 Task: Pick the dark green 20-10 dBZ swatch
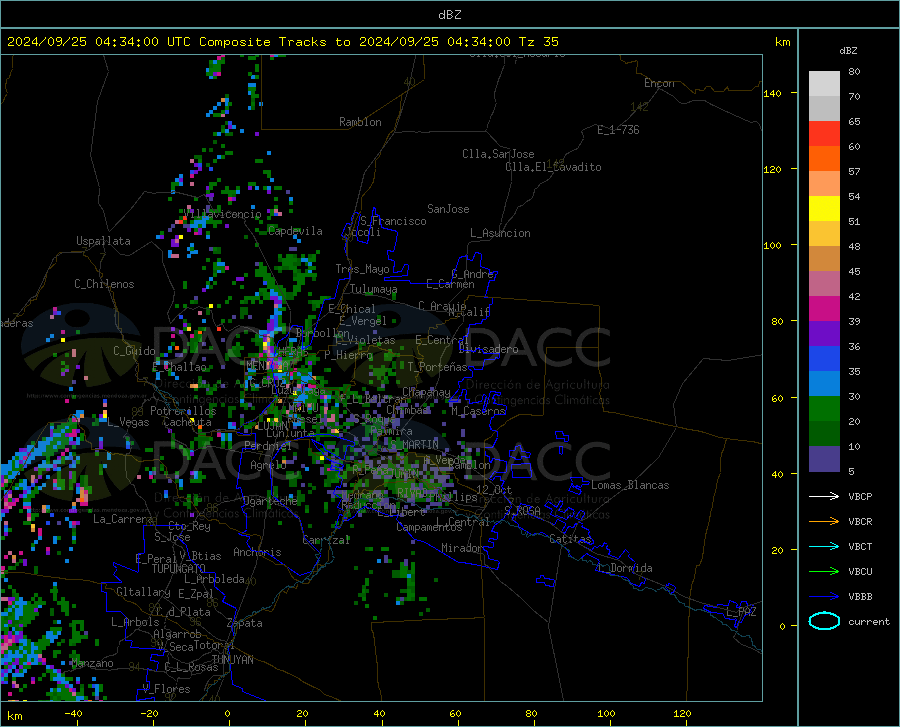point(824,434)
